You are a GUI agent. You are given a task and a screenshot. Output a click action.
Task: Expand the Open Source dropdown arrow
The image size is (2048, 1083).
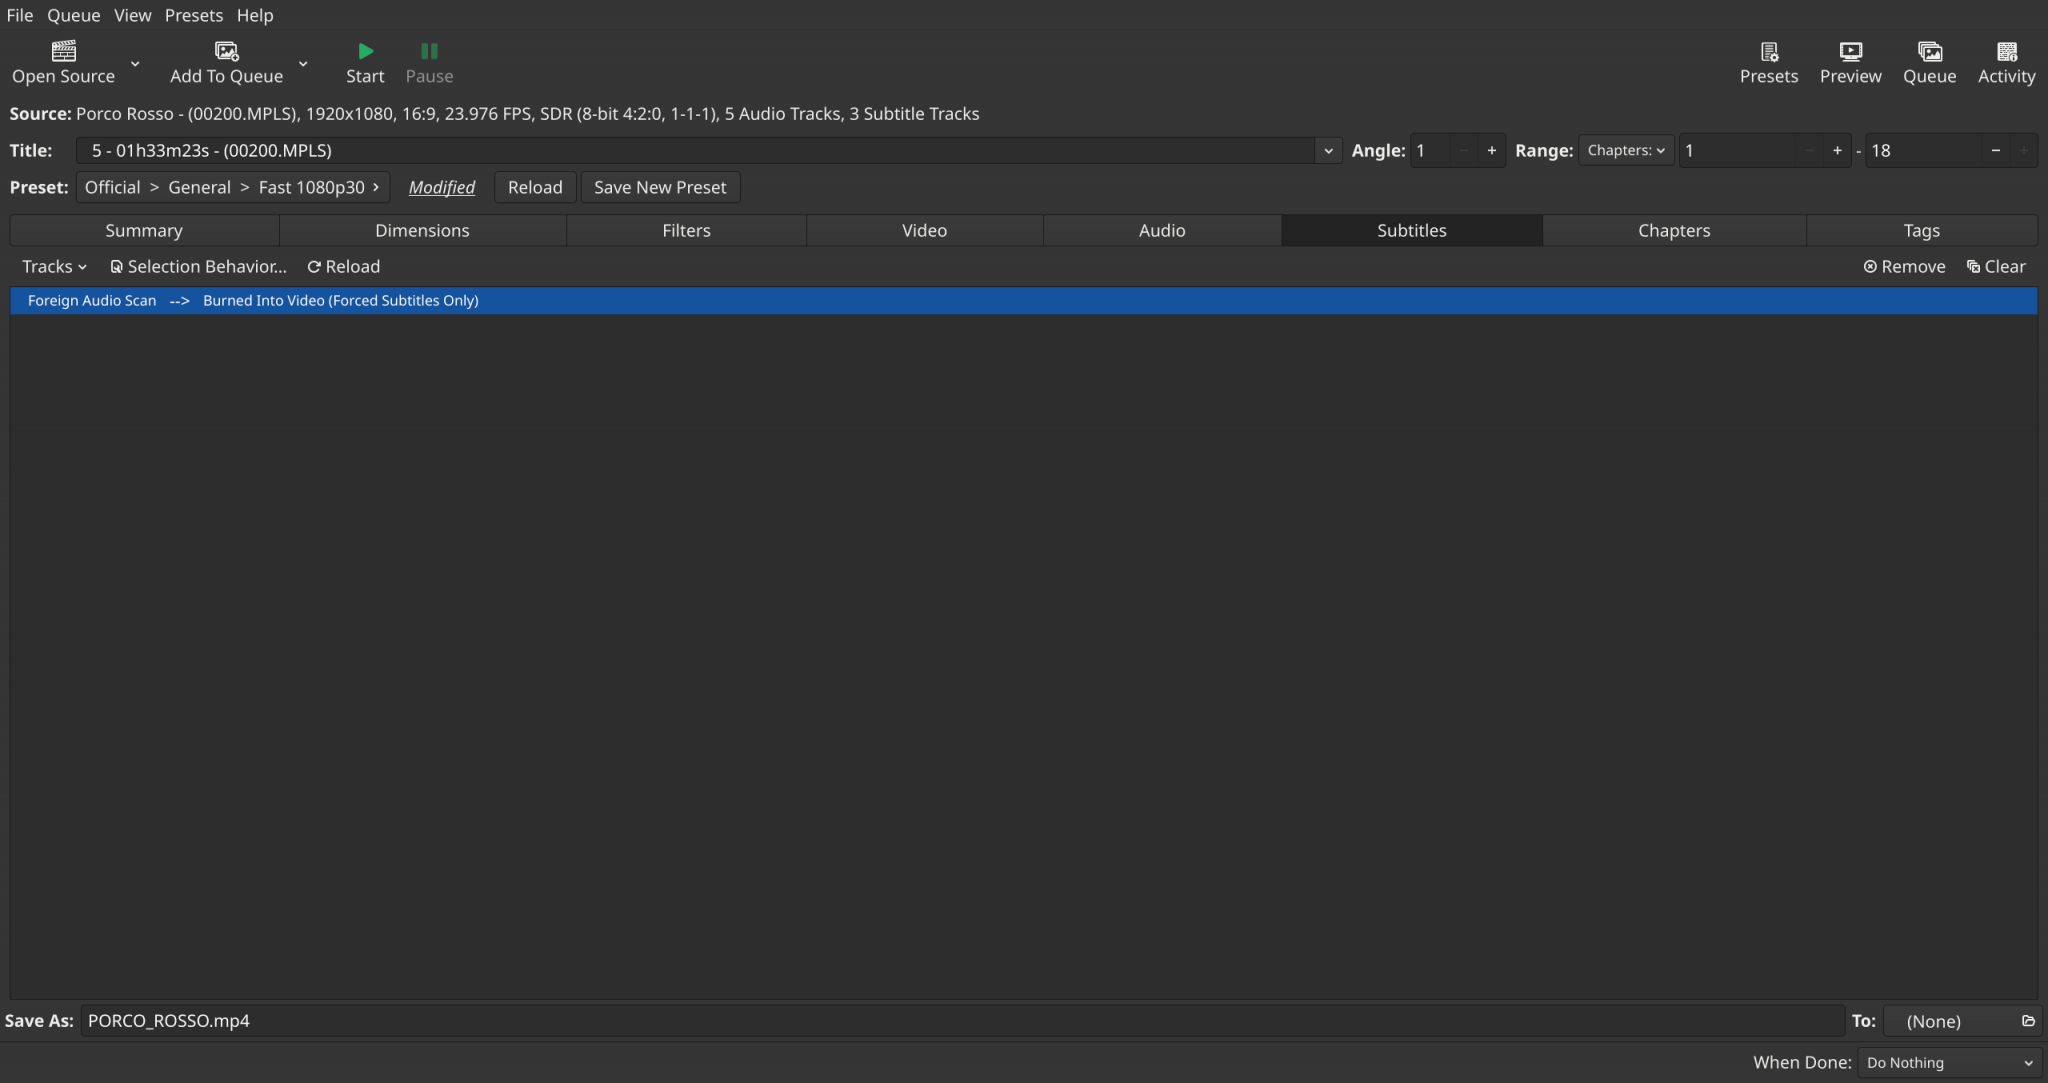tap(135, 64)
